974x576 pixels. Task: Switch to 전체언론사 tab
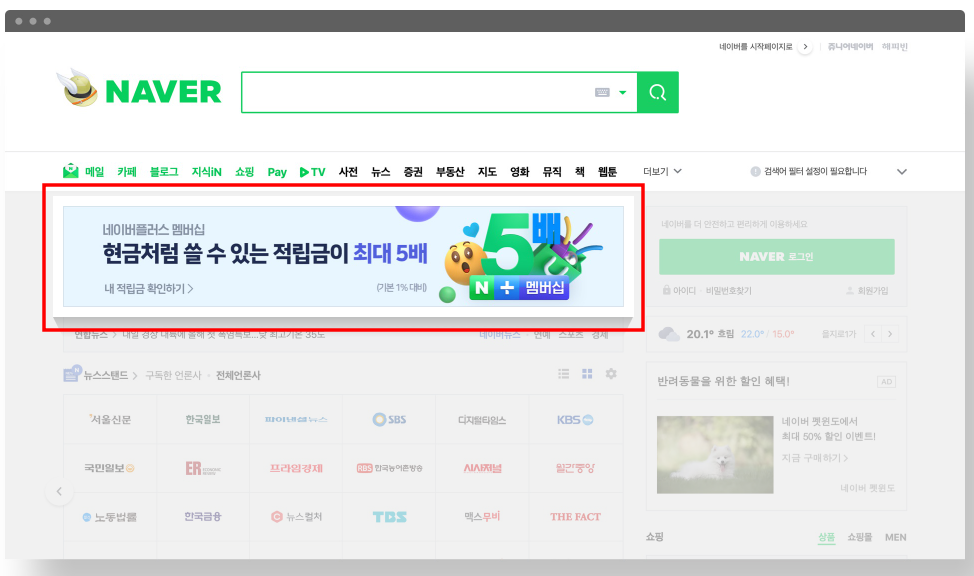pos(238,375)
